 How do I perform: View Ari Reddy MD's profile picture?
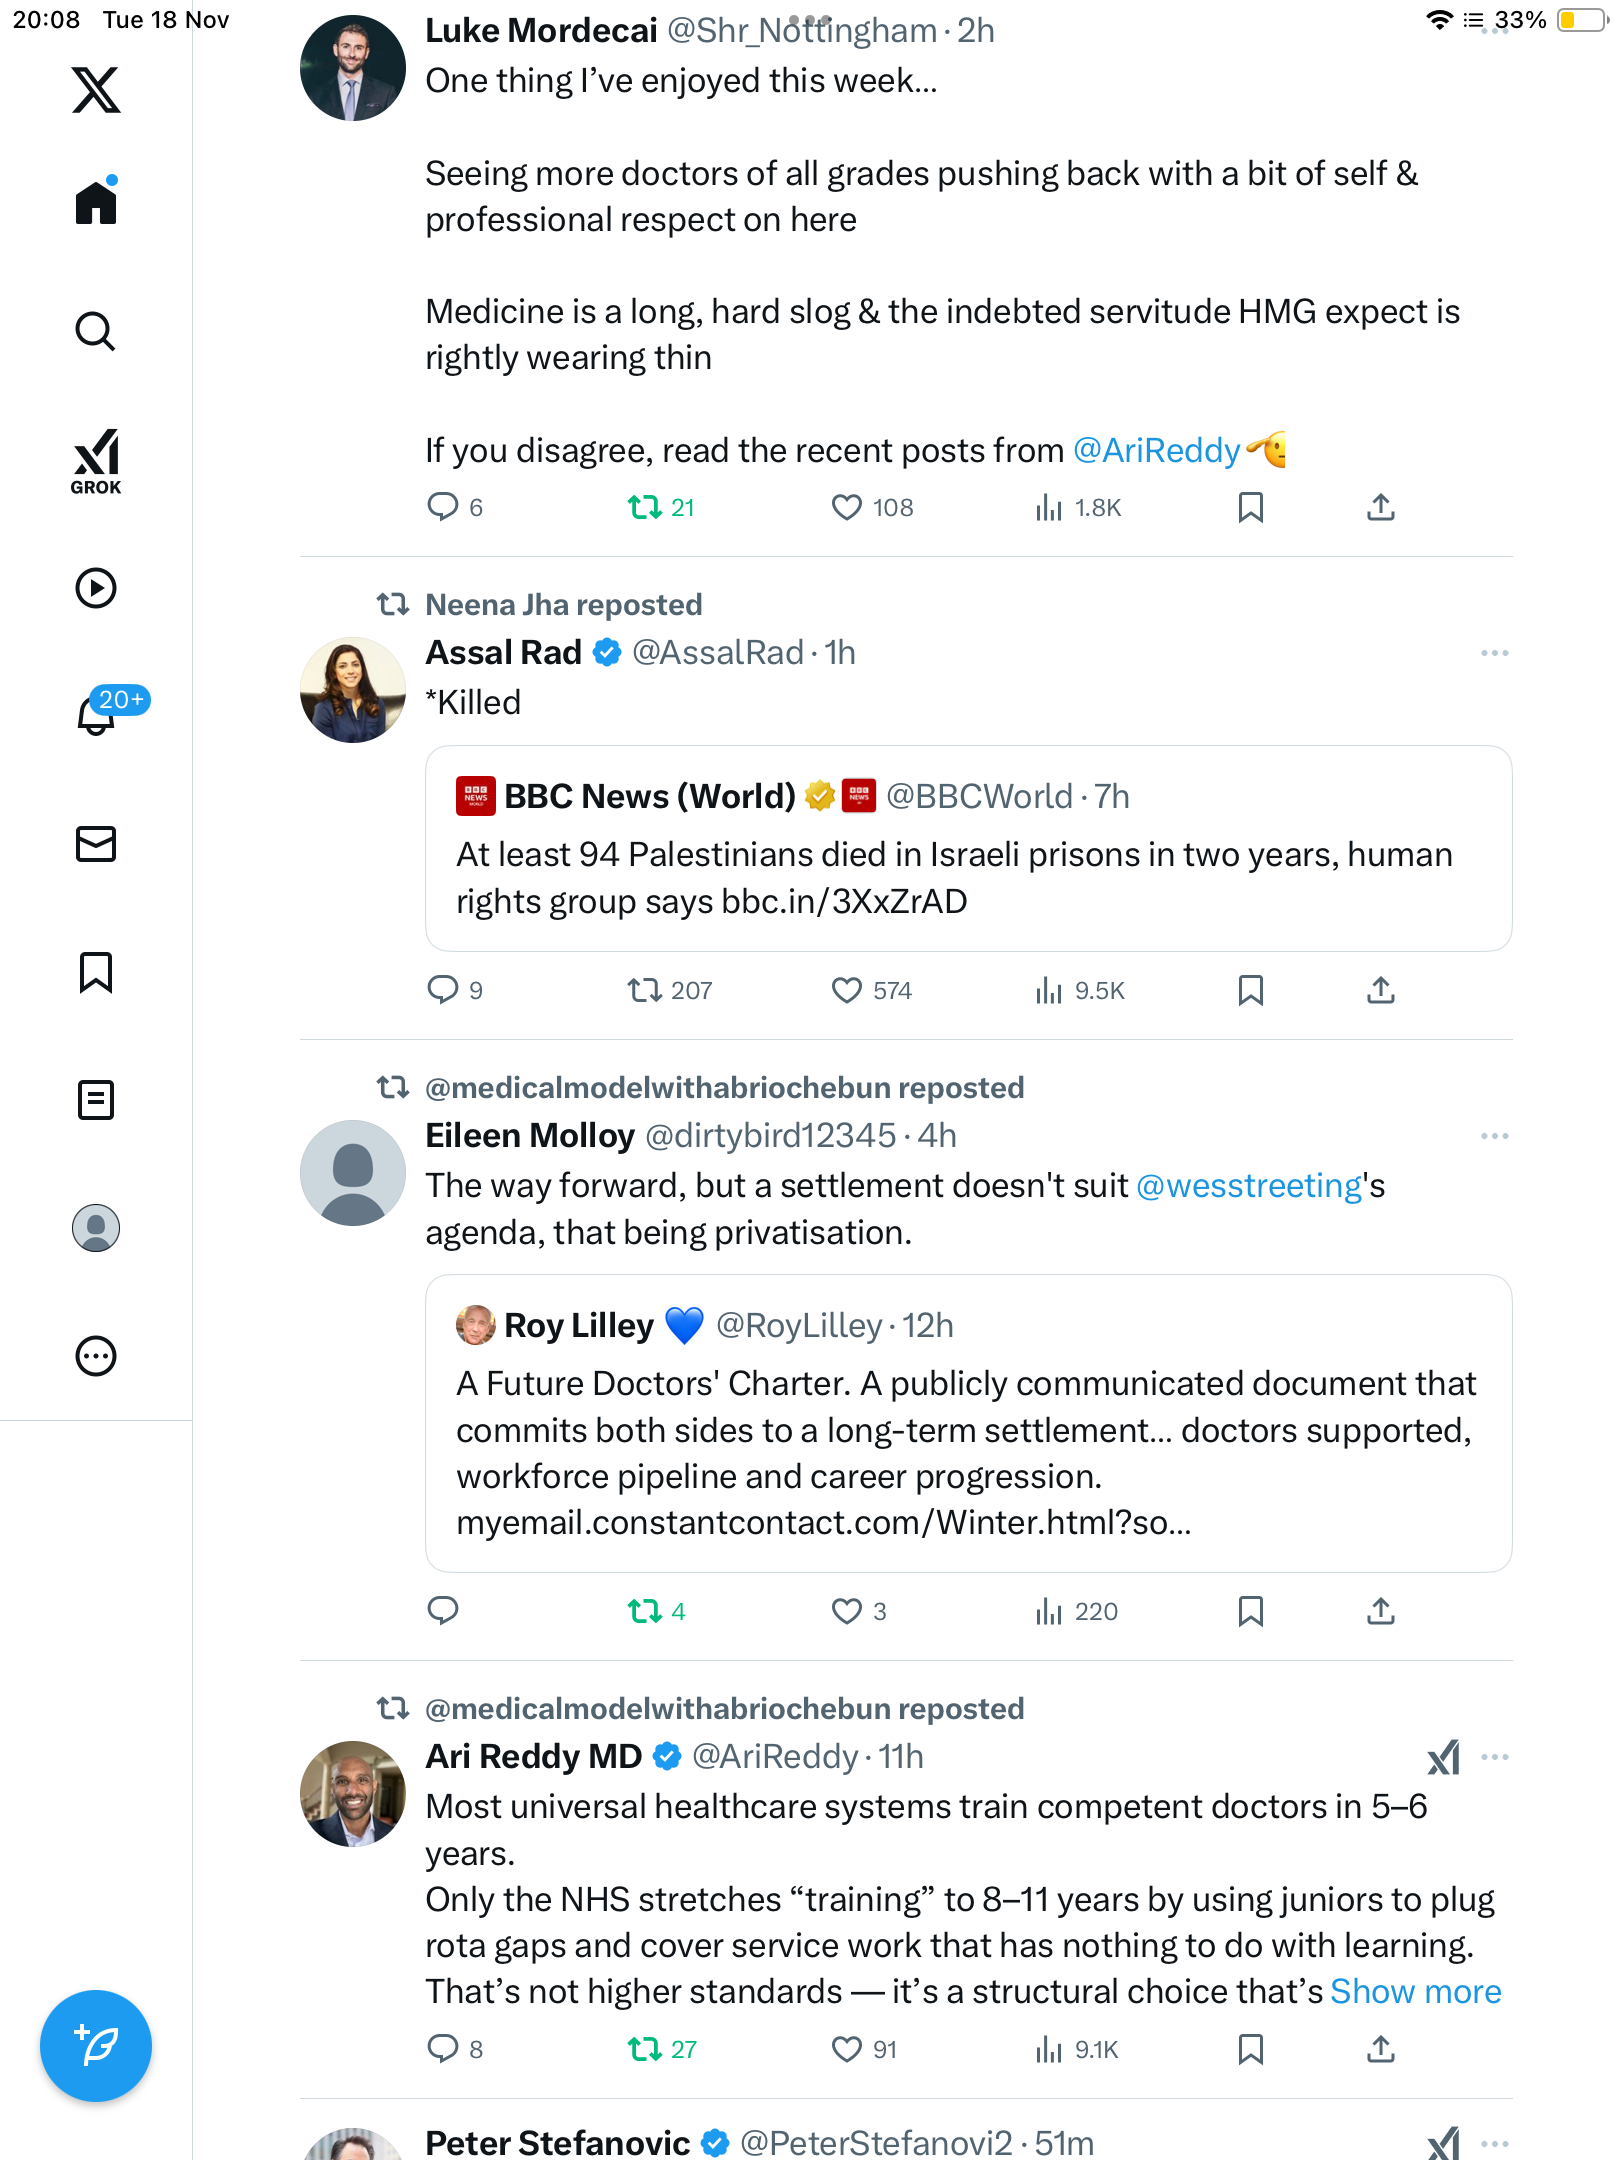click(x=353, y=1794)
